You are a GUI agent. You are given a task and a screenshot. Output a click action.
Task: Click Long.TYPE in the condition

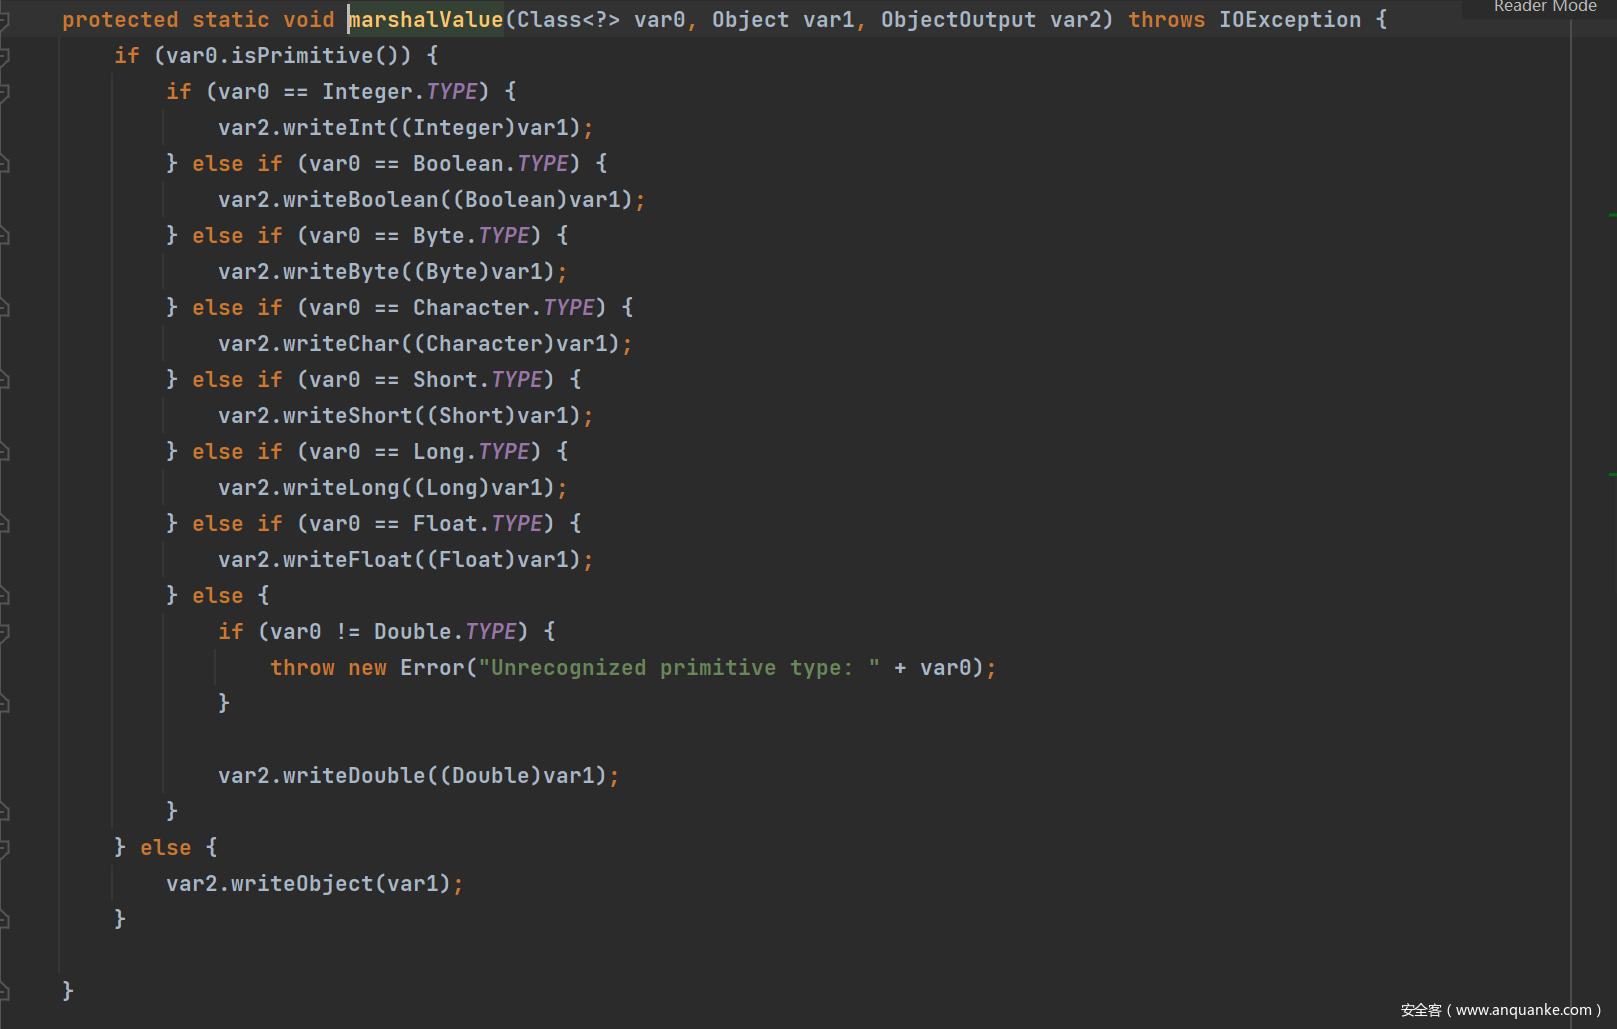coord(471,452)
